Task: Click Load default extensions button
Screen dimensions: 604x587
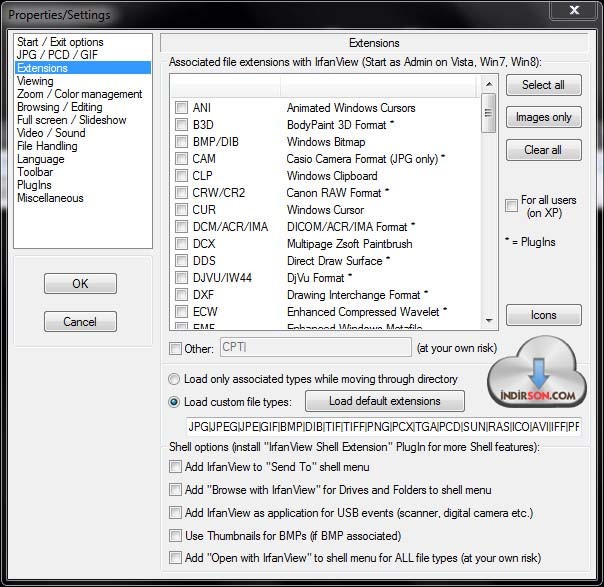Action: [384, 401]
